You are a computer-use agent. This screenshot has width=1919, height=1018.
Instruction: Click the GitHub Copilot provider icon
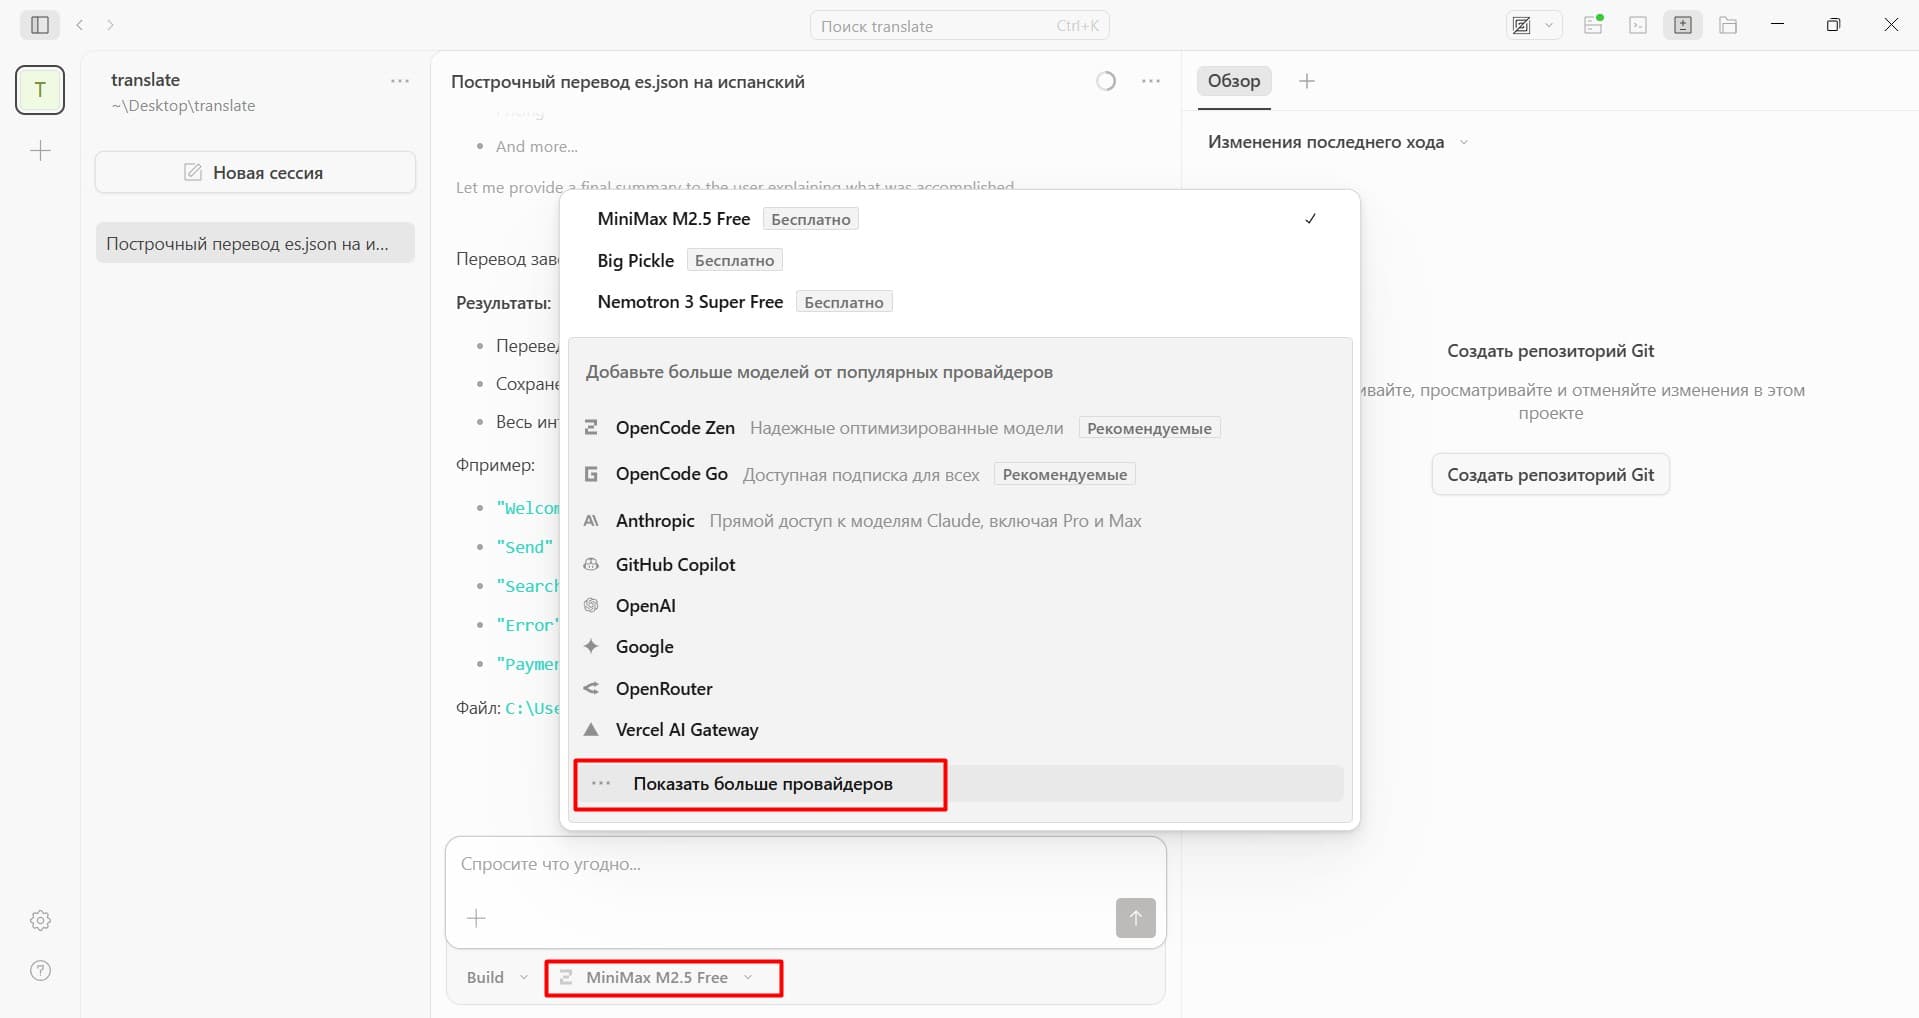591,564
